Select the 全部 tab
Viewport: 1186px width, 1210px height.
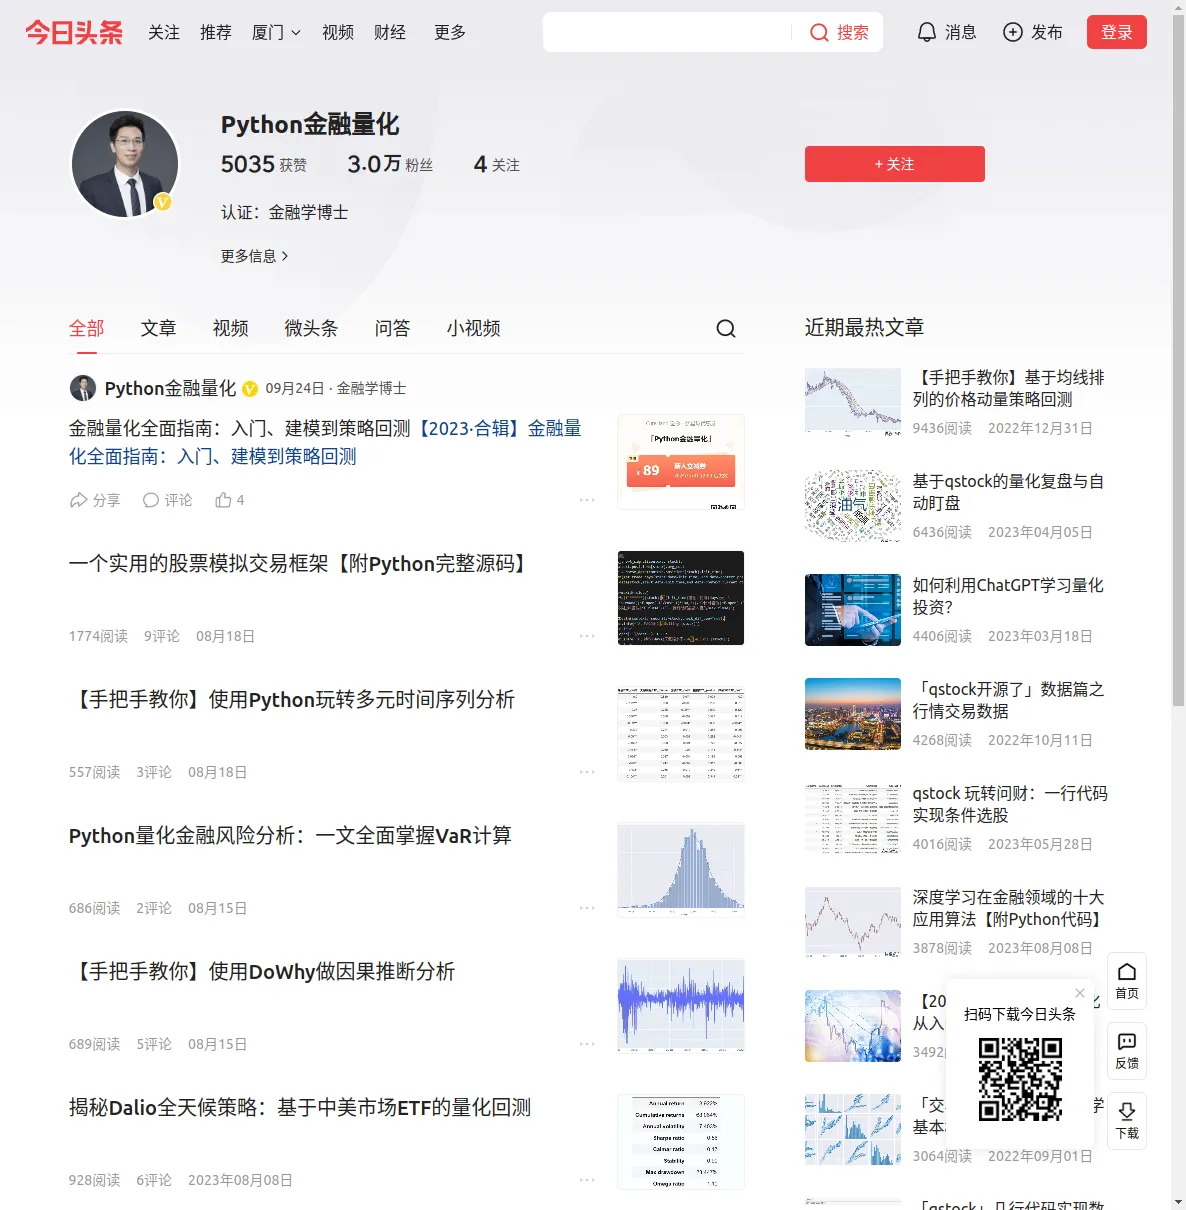click(x=87, y=328)
